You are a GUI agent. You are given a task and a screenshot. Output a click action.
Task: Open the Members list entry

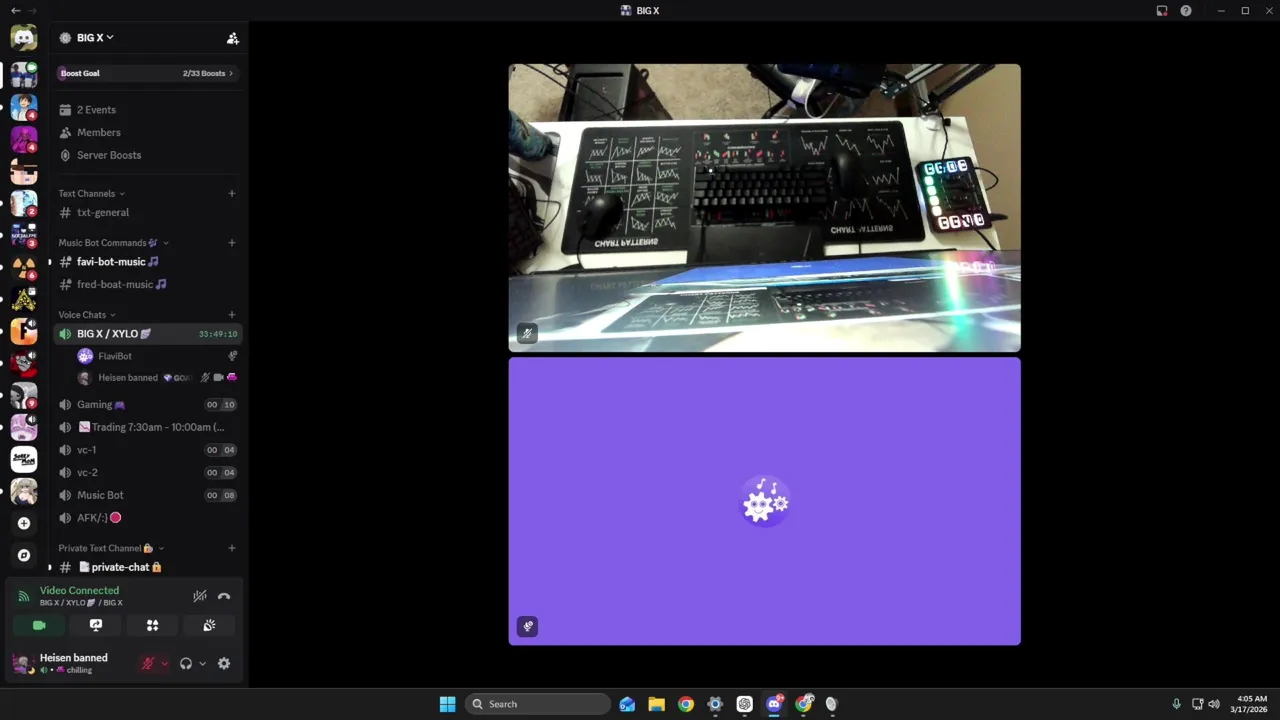148,132
